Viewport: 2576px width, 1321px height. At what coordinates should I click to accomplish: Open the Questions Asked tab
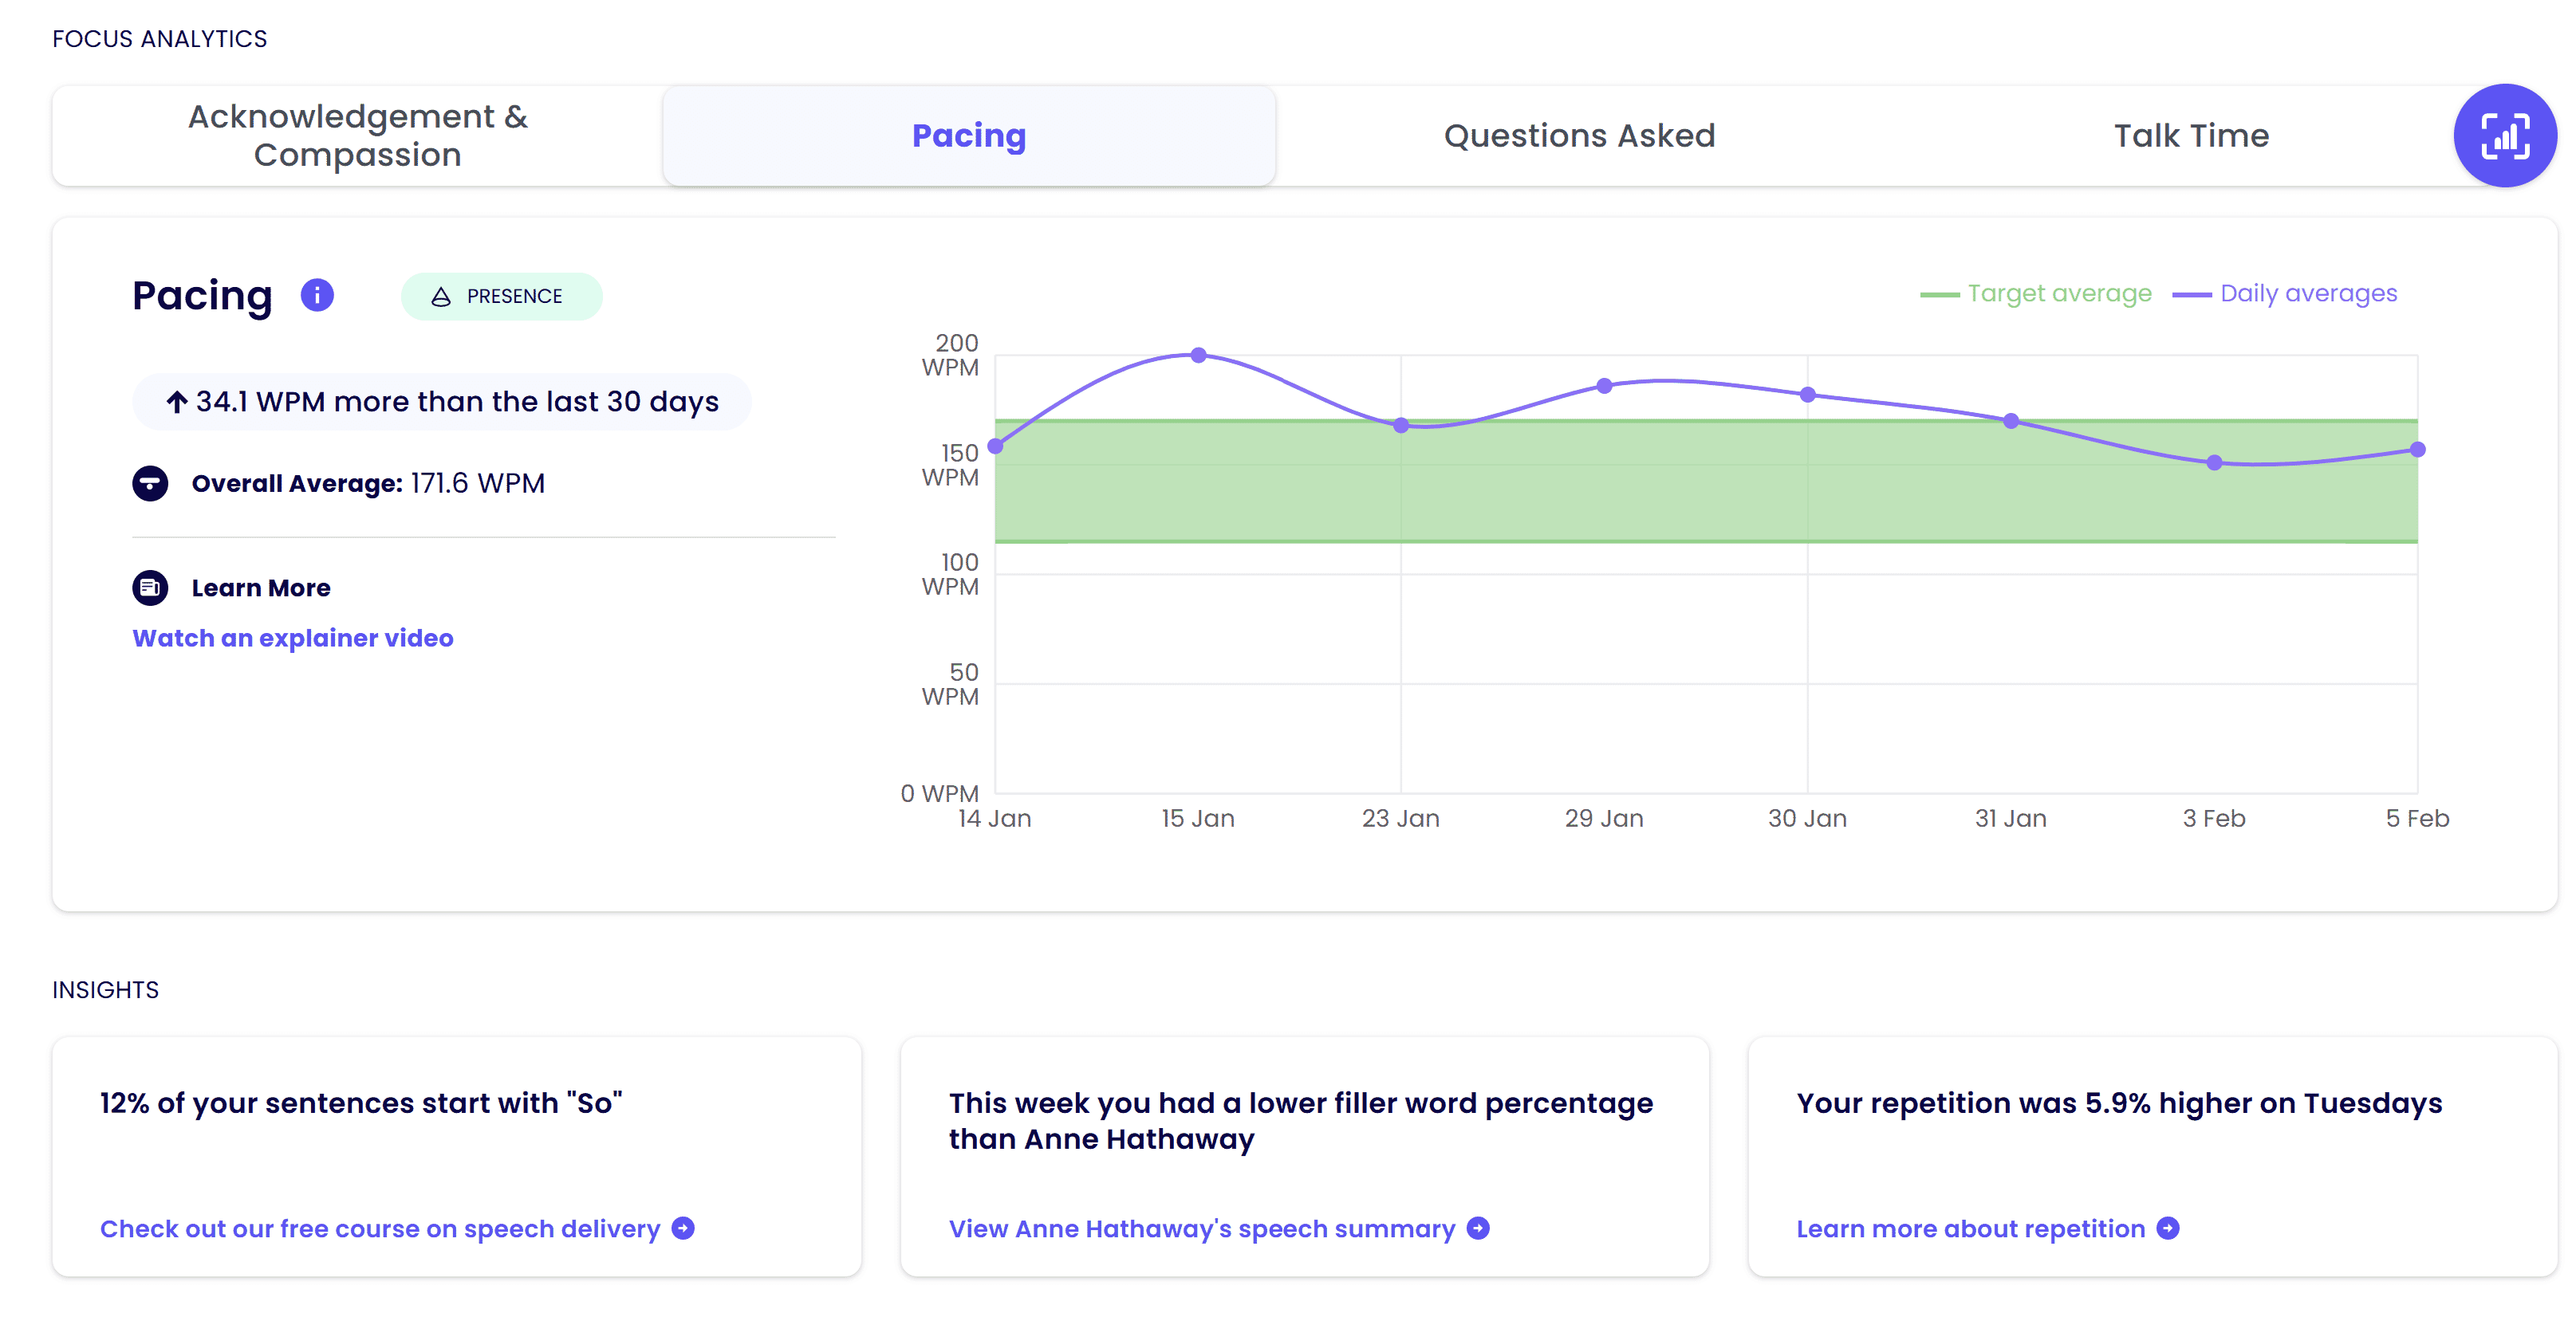click(1578, 136)
